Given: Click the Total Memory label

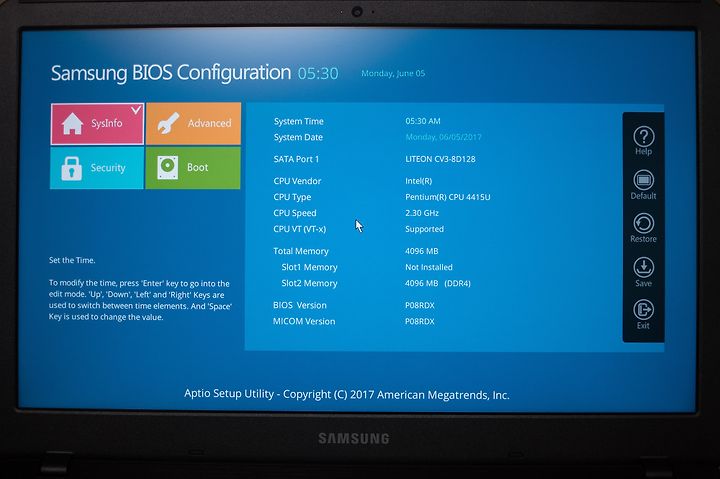Looking at the screenshot, I should pos(301,251).
